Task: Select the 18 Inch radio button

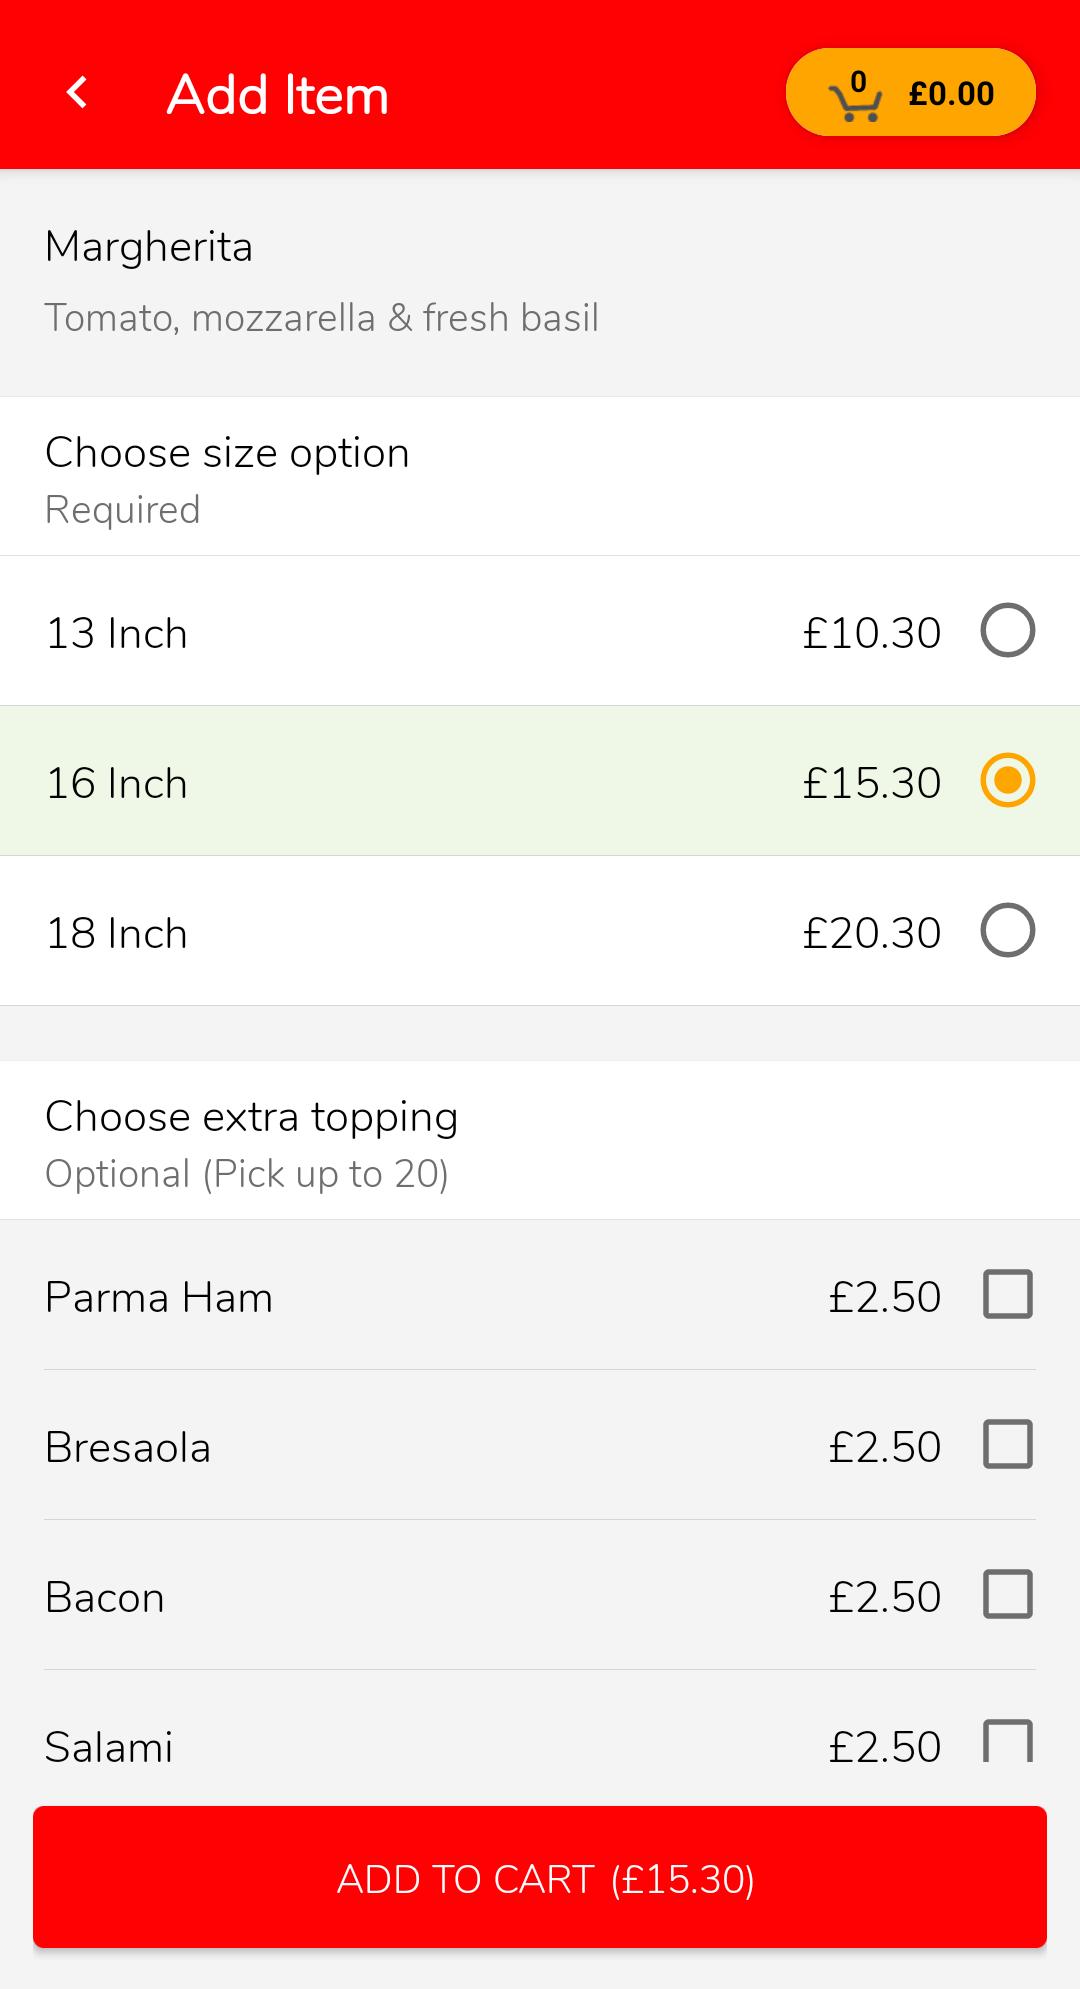Action: point(1008,930)
